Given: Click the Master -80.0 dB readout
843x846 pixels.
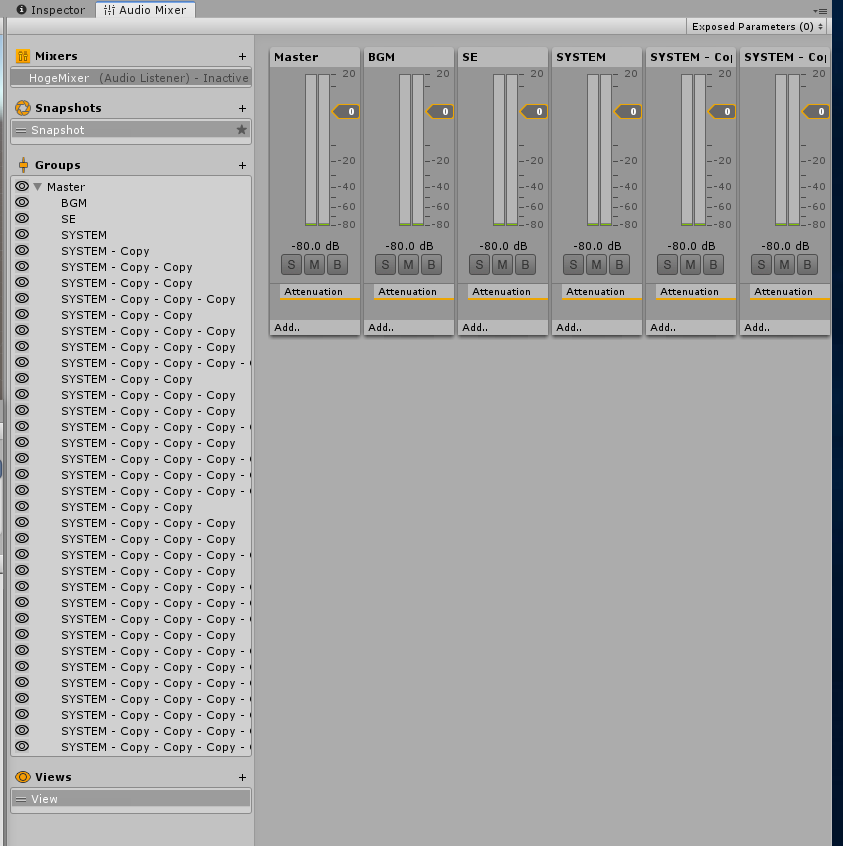Looking at the screenshot, I should [x=315, y=246].
